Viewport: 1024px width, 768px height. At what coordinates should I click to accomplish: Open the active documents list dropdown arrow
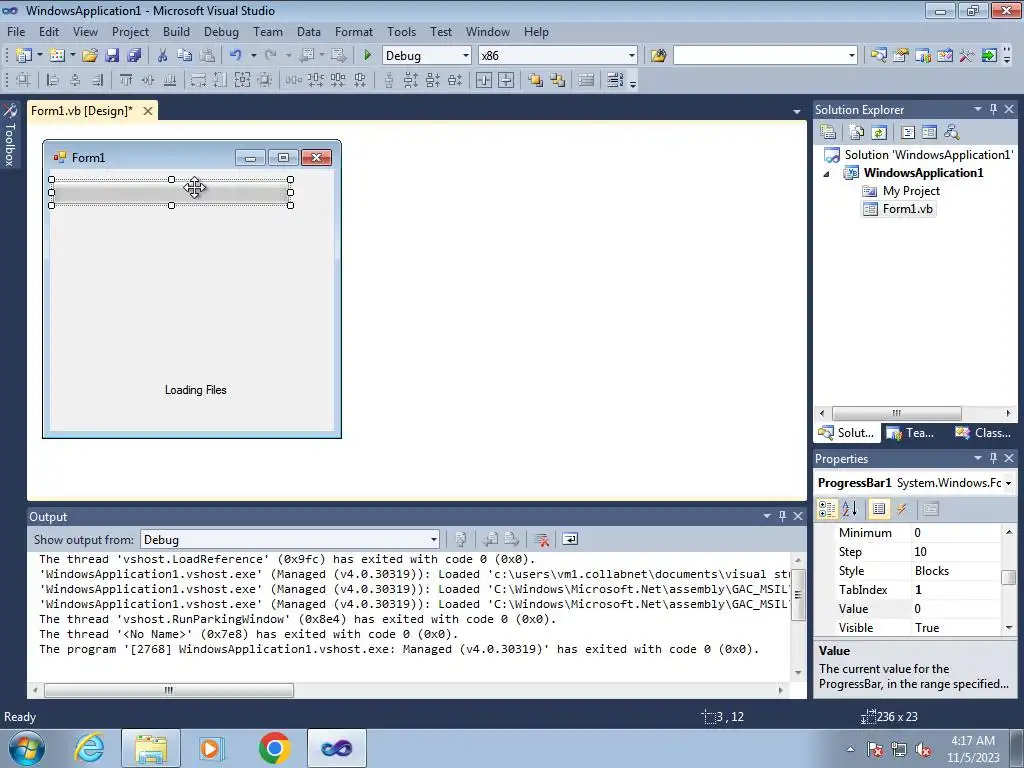tap(797, 112)
